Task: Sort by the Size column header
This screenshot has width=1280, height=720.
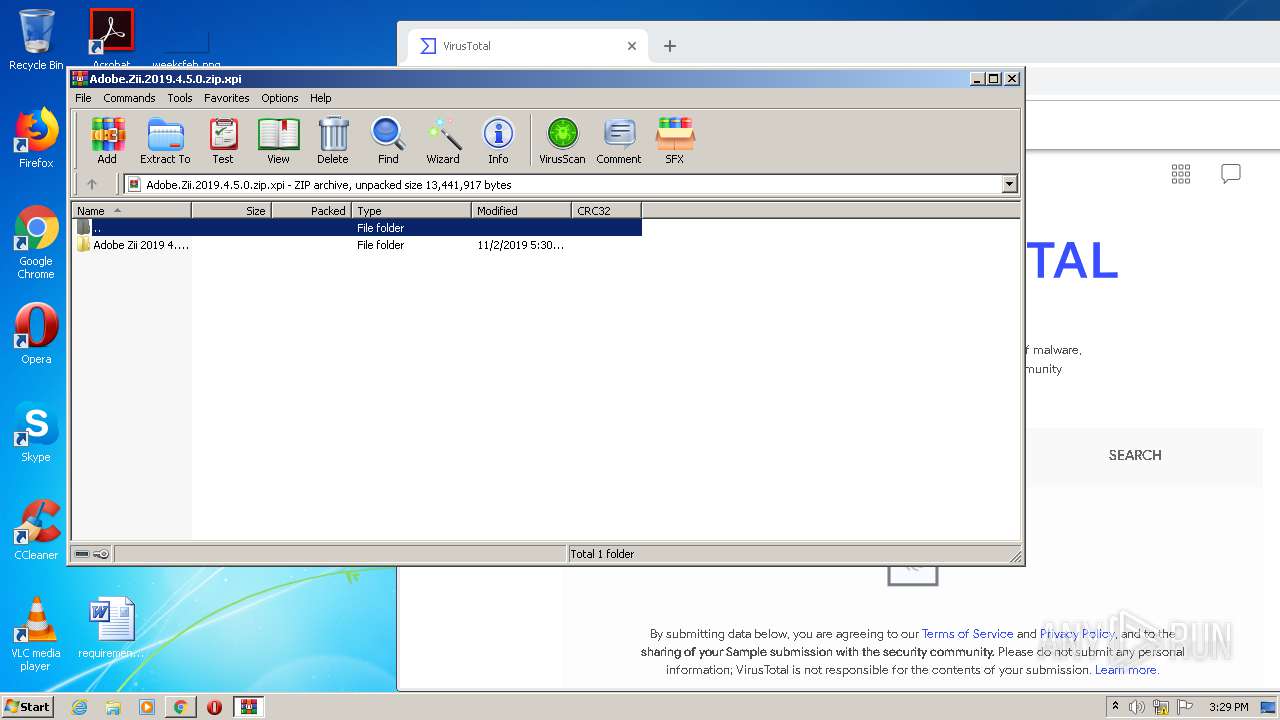Action: click(231, 211)
